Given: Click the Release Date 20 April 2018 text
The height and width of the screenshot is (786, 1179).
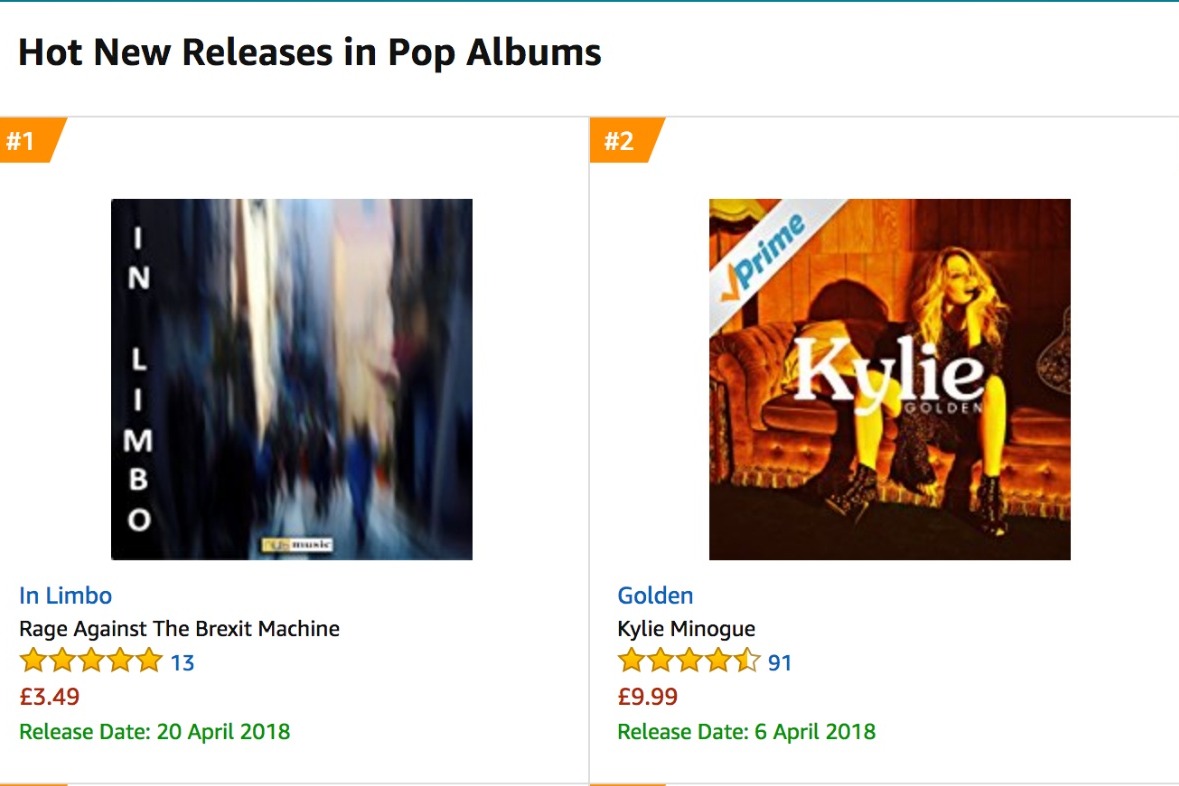Looking at the screenshot, I should click(x=154, y=731).
